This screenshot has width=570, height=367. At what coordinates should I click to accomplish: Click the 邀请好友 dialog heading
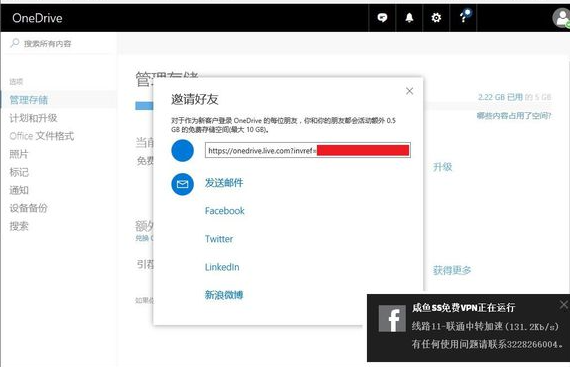click(195, 99)
